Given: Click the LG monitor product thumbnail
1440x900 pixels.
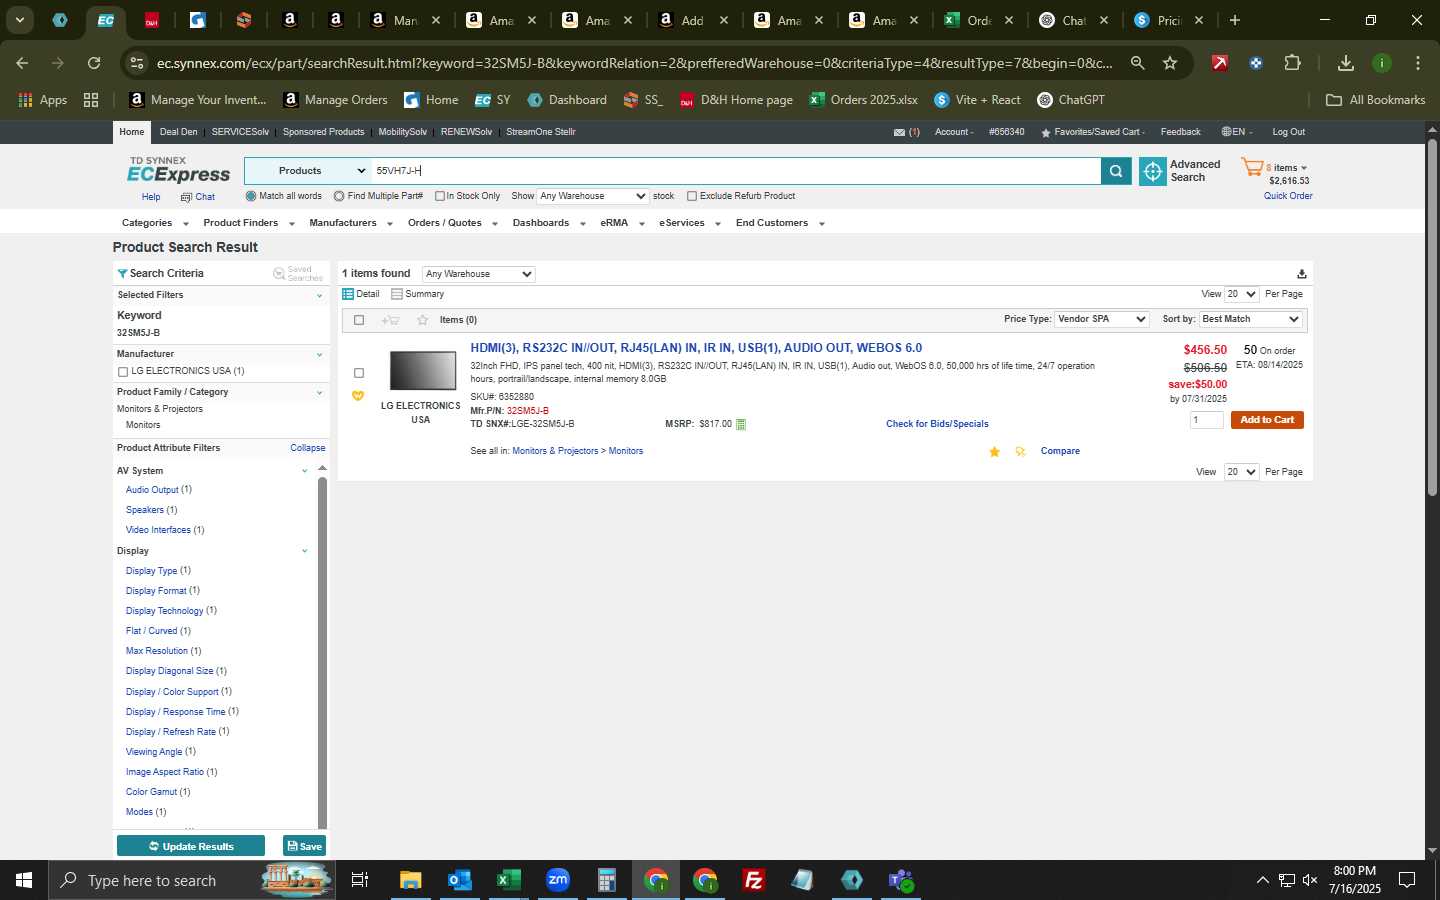Looking at the screenshot, I should point(422,371).
